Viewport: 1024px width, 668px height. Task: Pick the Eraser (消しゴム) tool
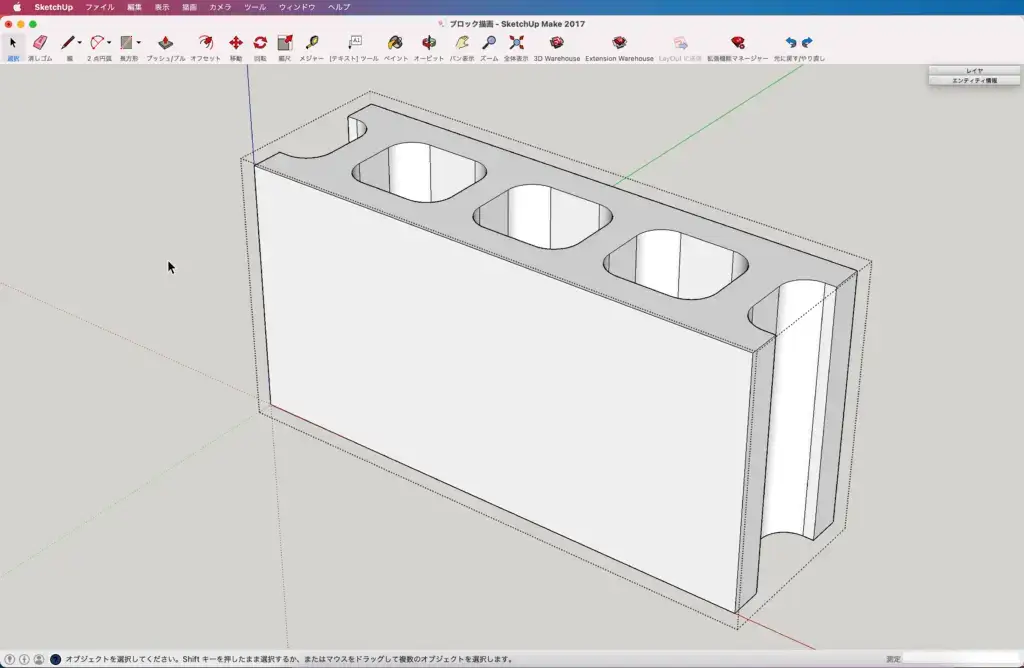click(40, 43)
